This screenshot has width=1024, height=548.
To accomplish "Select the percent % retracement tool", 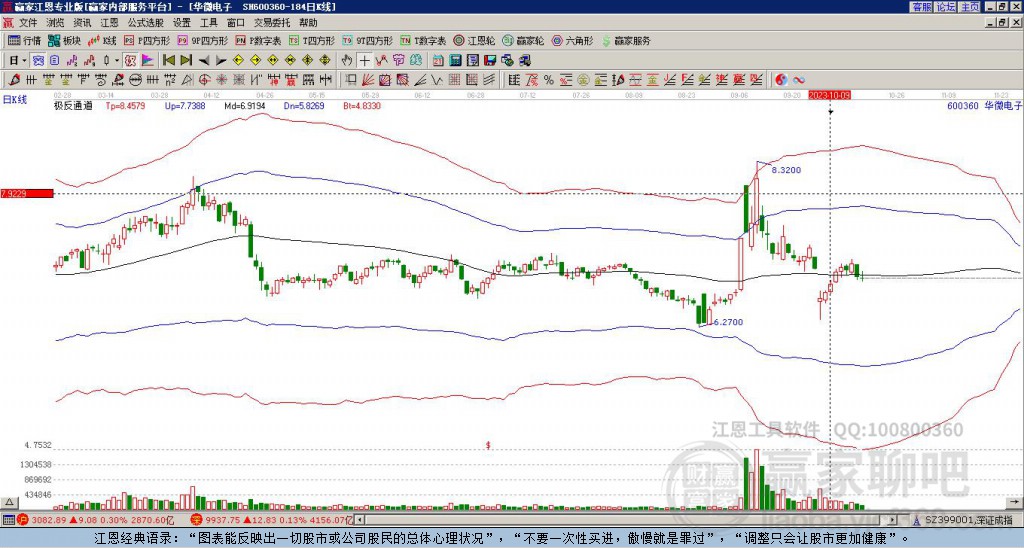I will (x=549, y=80).
